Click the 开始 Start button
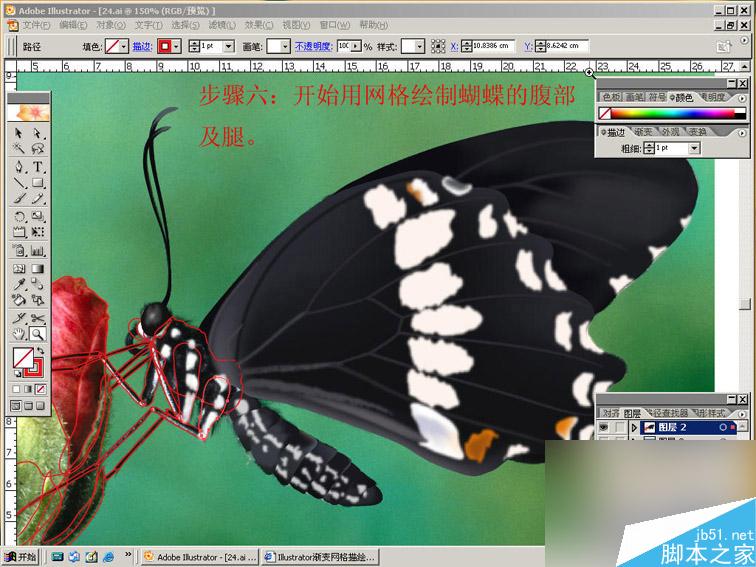The width and height of the screenshot is (756, 567). [x=21, y=556]
